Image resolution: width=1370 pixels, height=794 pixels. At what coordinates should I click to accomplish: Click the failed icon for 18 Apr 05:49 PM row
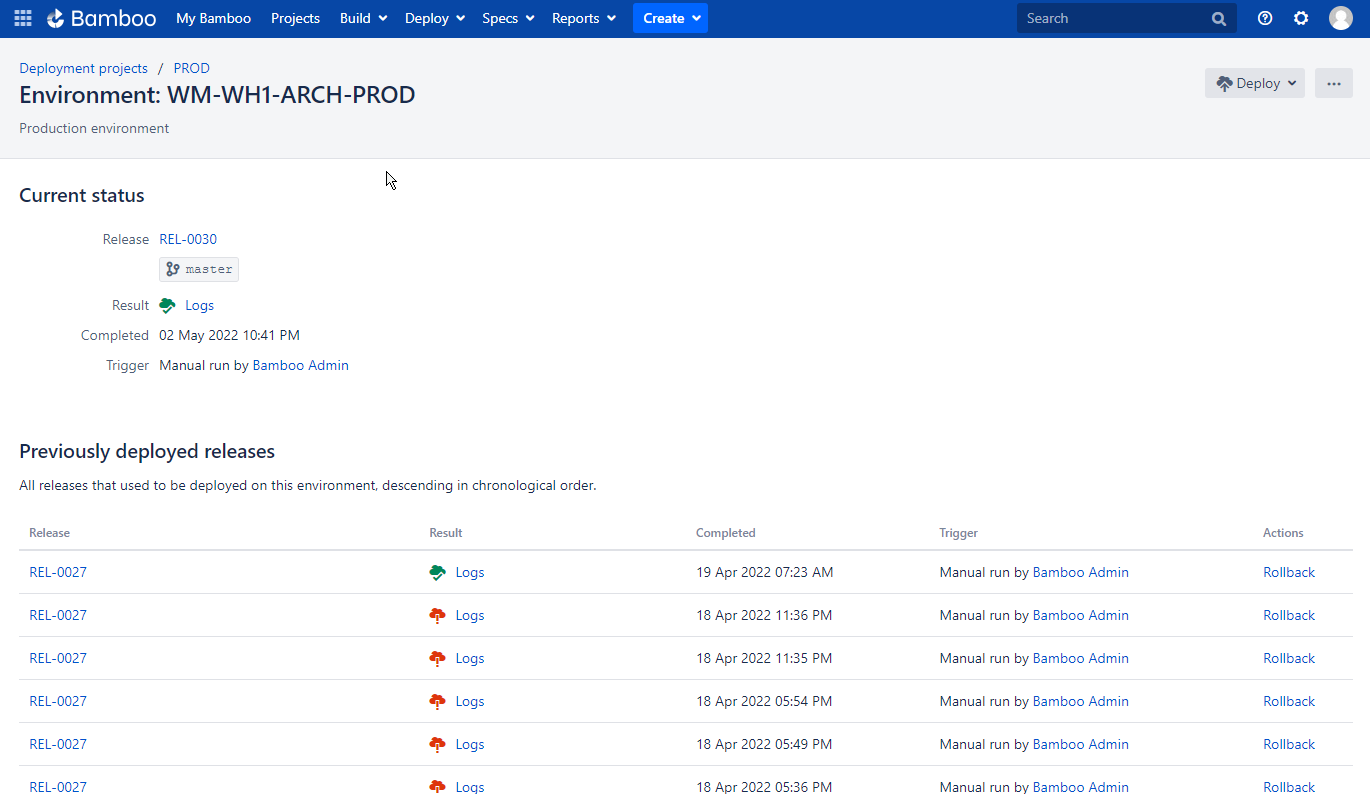(437, 745)
